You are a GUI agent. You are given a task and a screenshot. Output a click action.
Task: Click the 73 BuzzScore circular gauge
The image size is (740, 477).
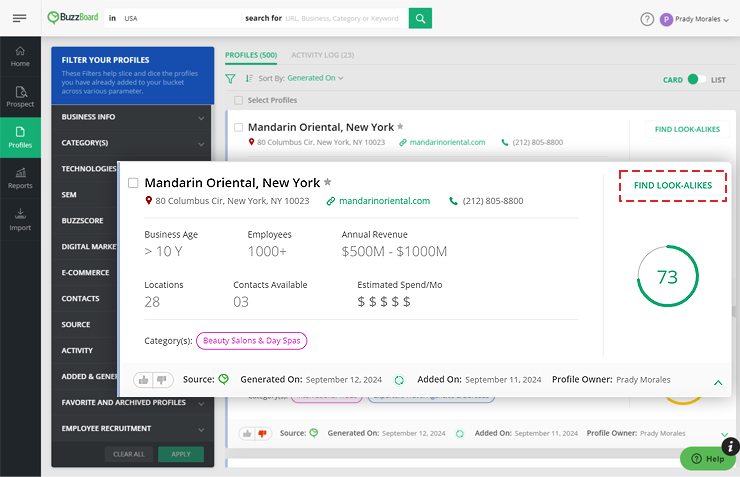(x=667, y=276)
